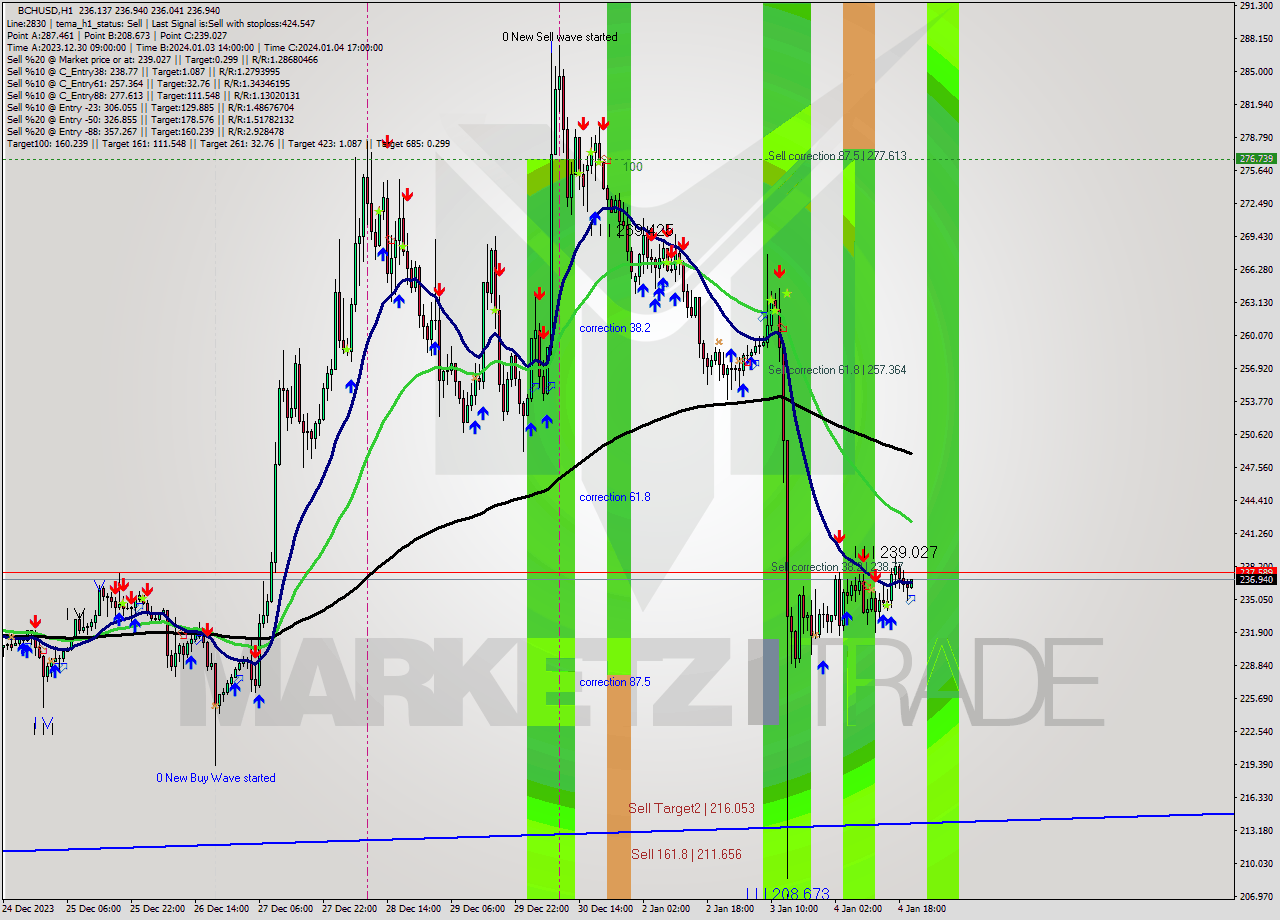
Task: Click the 'Time A:2023.12.30 09:00:00' info line
Action: 194,47
